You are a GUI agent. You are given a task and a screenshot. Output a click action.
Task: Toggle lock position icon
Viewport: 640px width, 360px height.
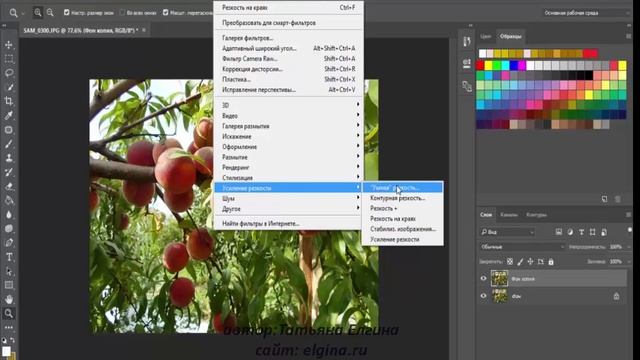[530, 262]
